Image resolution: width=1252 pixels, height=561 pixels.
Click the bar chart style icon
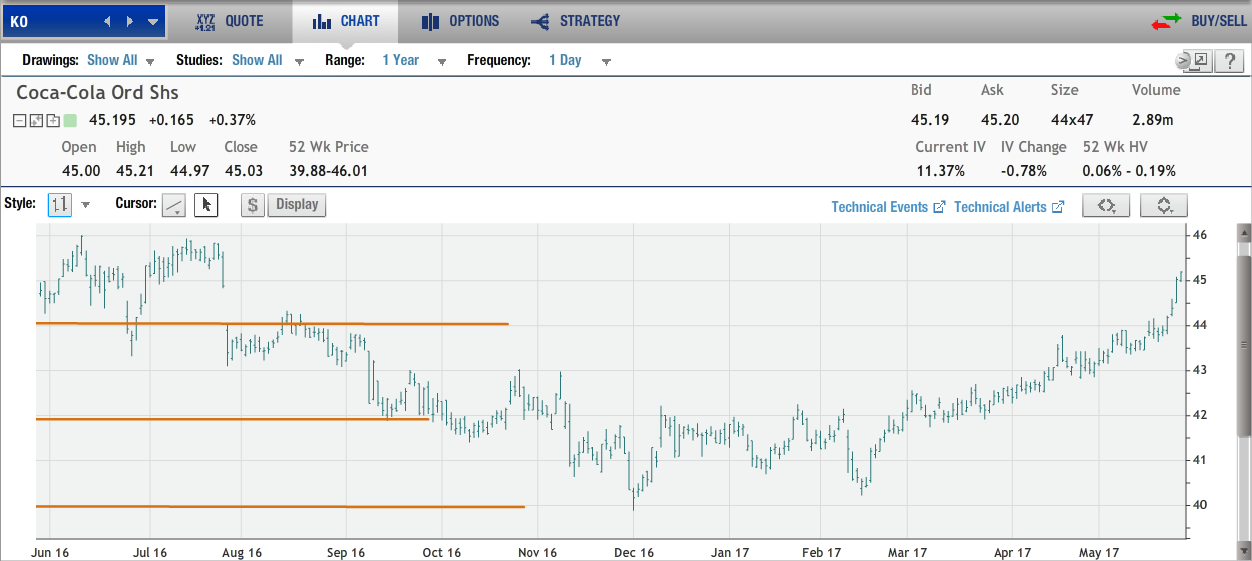[60, 205]
